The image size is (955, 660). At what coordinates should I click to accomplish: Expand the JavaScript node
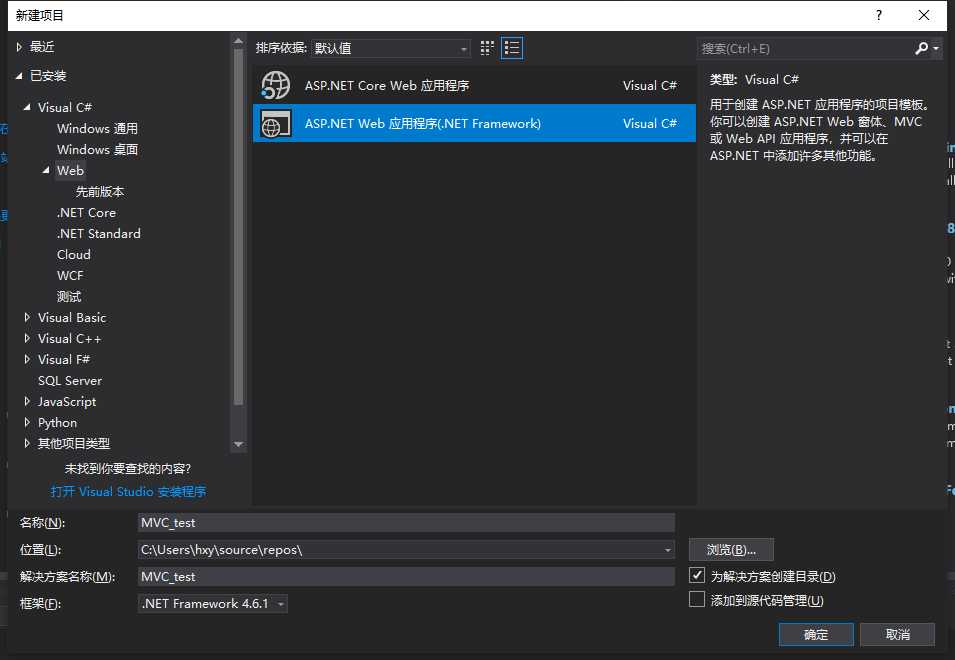click(27, 401)
